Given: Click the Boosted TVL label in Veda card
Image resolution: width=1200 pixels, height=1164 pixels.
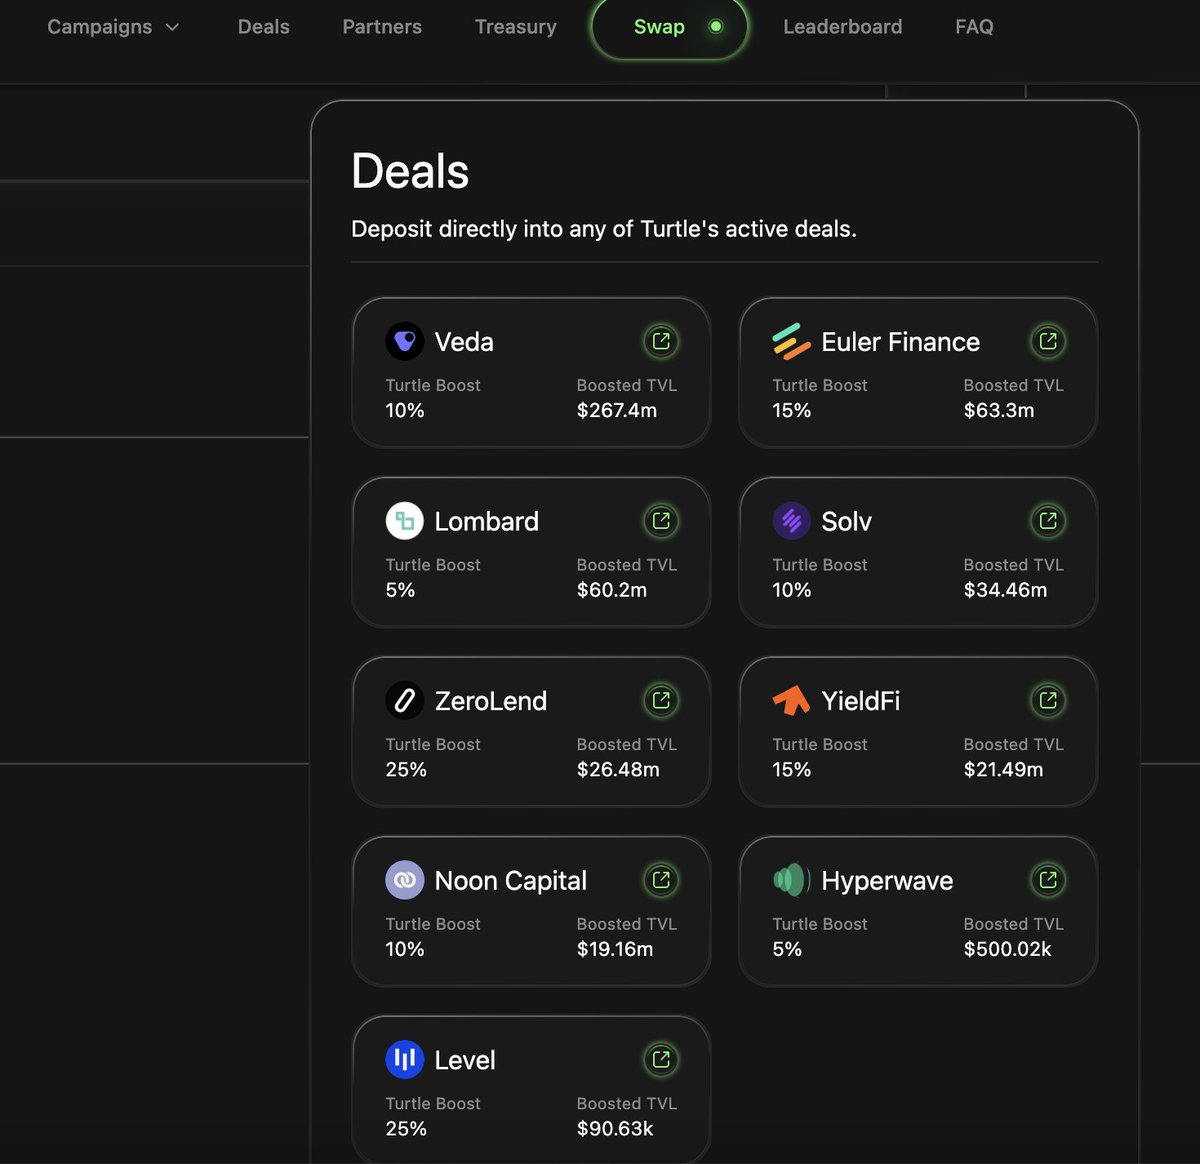Looking at the screenshot, I should (626, 385).
